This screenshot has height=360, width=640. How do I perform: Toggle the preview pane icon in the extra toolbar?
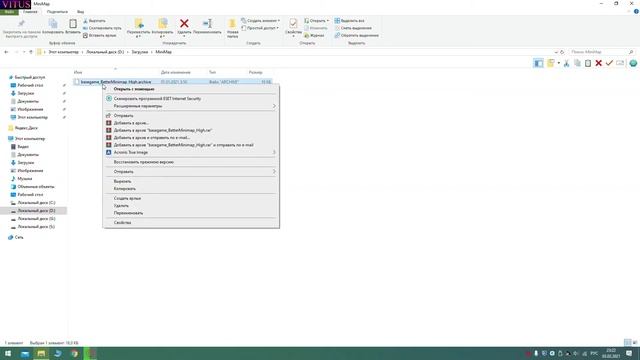[538, 63]
